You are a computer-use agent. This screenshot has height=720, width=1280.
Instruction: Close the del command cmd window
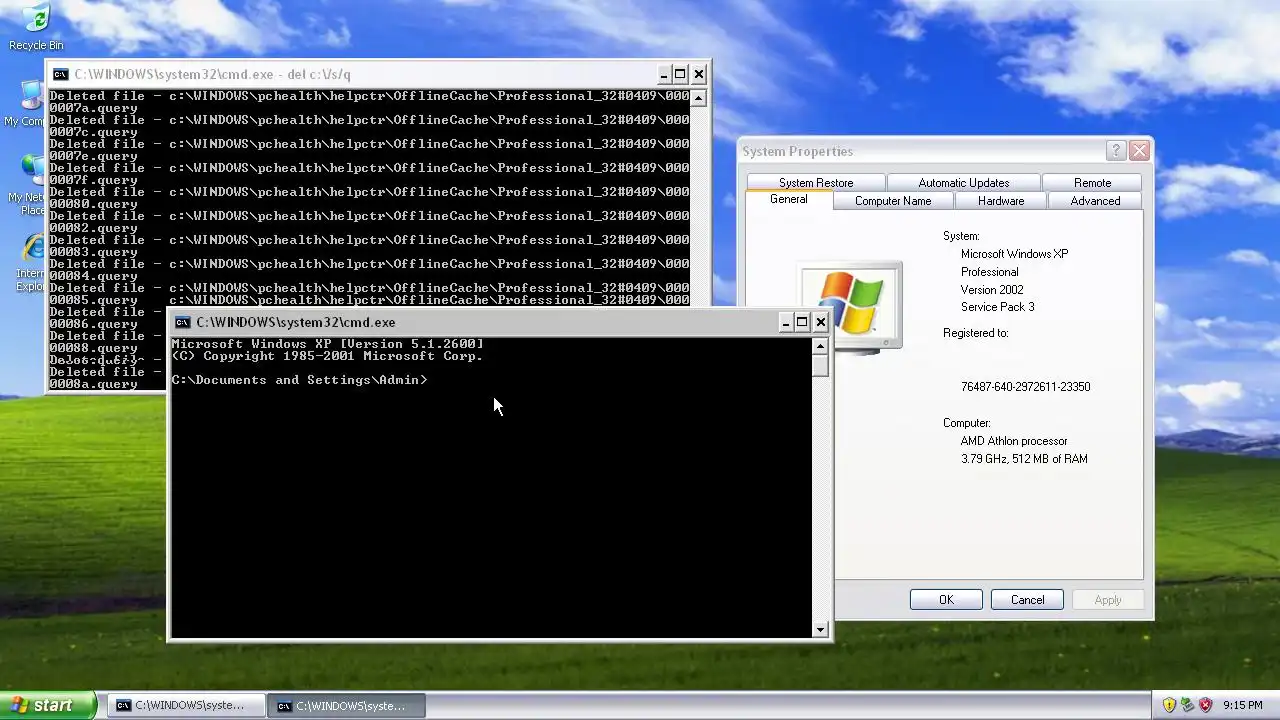coord(699,74)
